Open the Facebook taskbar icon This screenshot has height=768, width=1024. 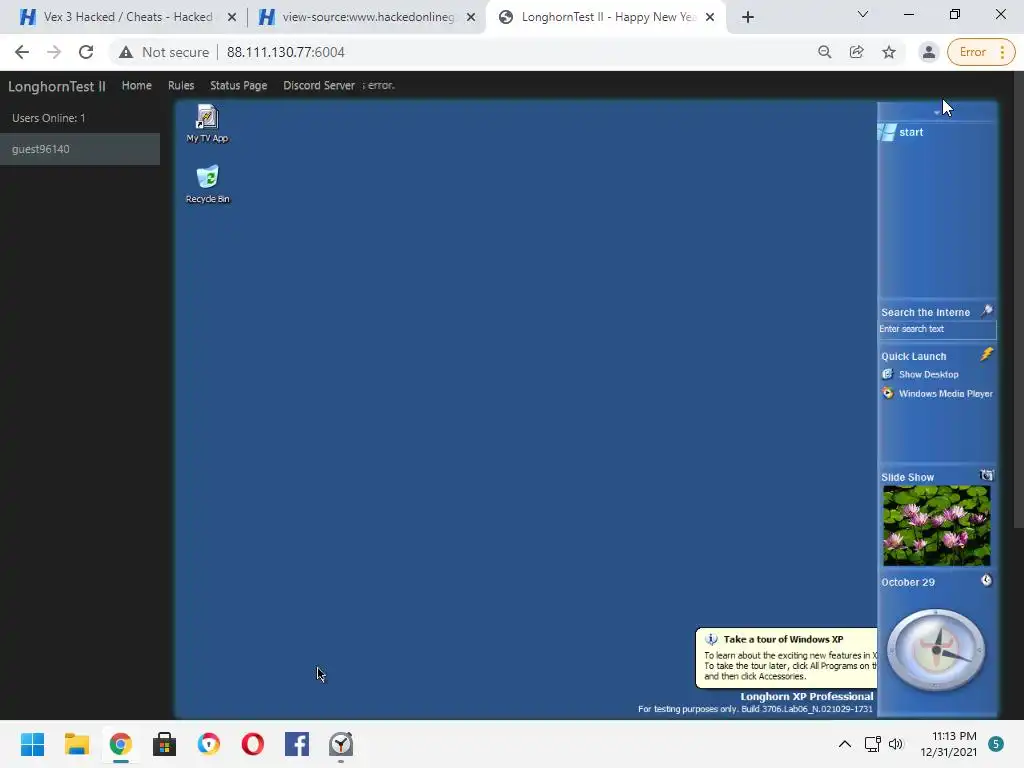(x=297, y=744)
